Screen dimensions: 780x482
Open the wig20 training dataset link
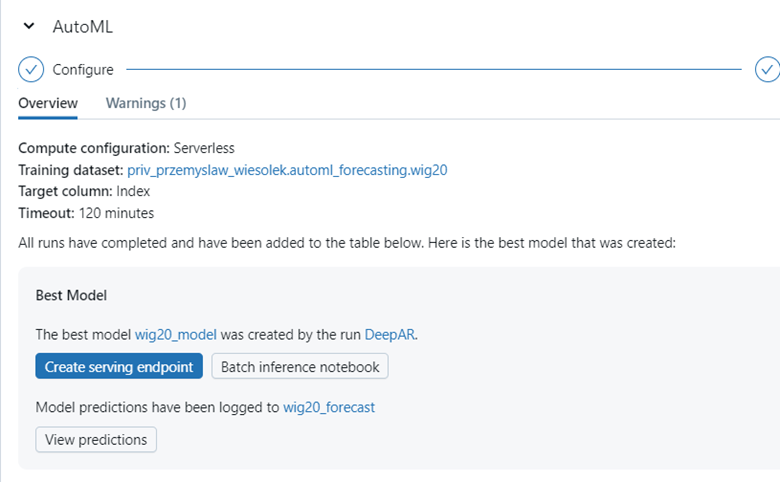(x=287, y=170)
